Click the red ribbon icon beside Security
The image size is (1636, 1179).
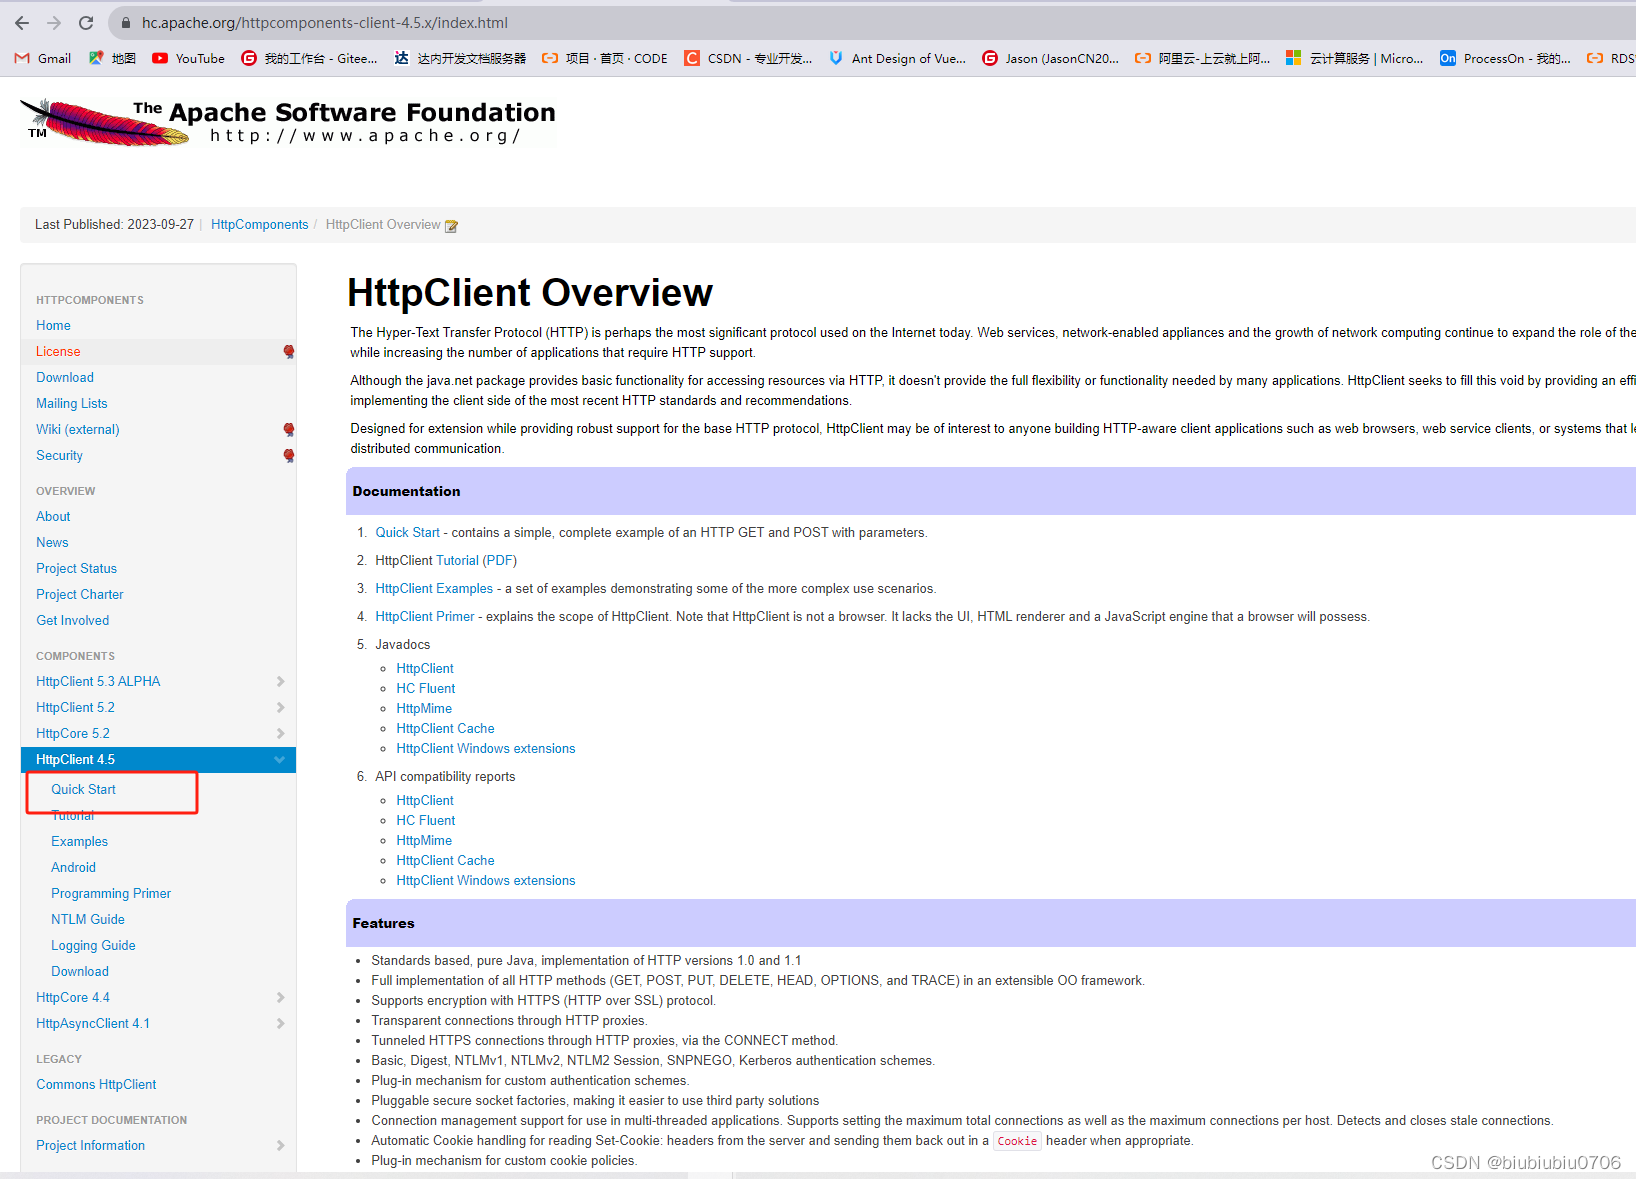[x=288, y=455]
